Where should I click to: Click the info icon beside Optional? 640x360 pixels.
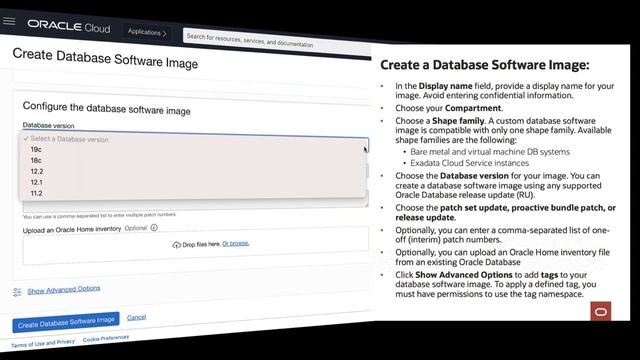click(154, 228)
